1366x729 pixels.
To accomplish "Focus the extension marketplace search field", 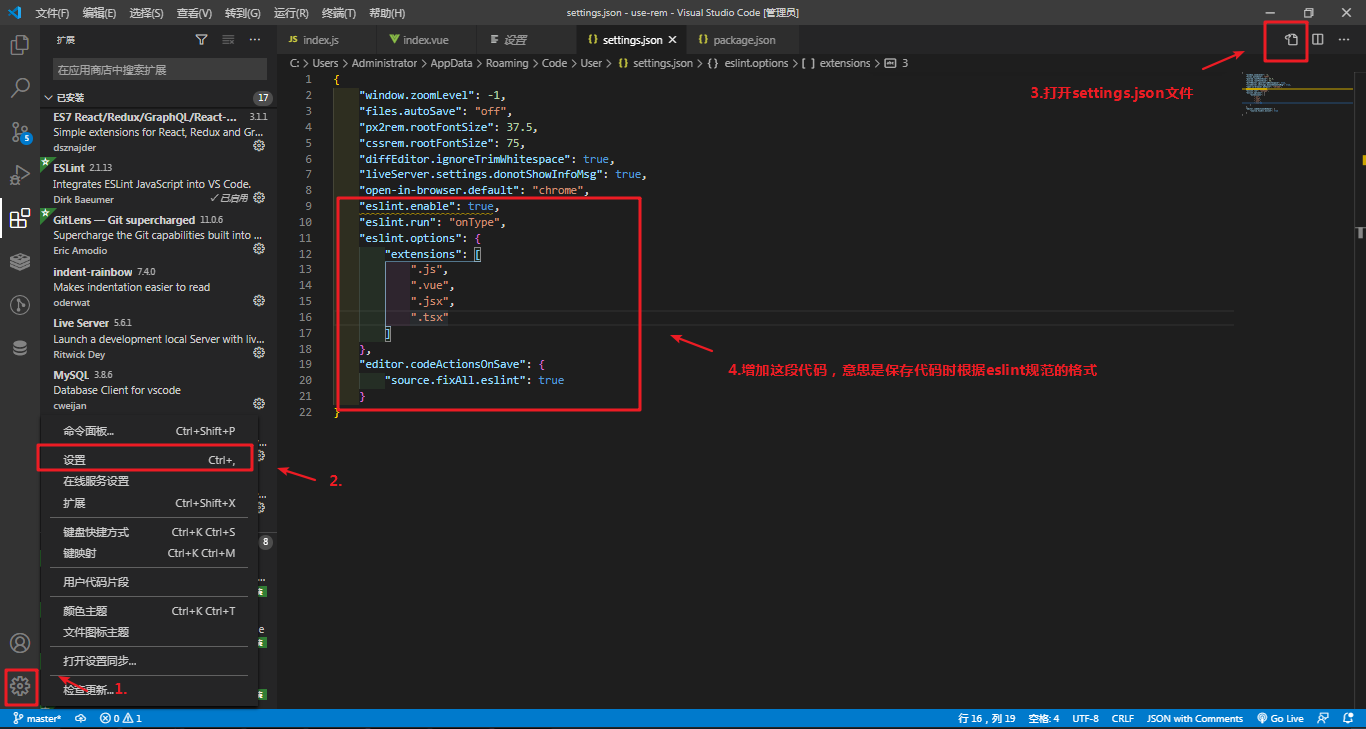I will tap(160, 69).
